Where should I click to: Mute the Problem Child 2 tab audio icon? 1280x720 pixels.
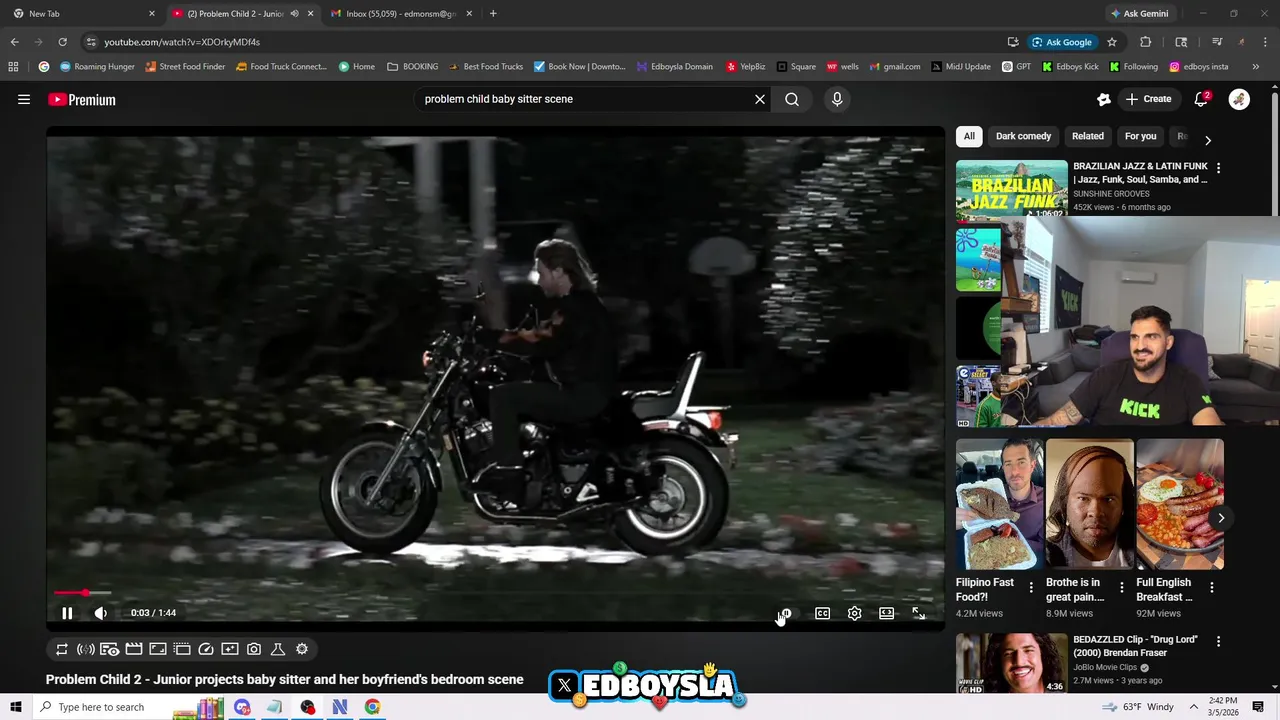coord(294,14)
